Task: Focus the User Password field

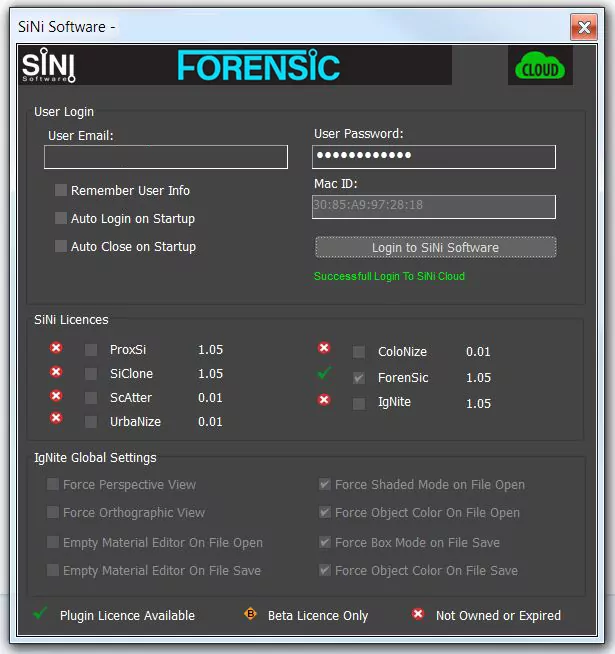Action: click(434, 157)
